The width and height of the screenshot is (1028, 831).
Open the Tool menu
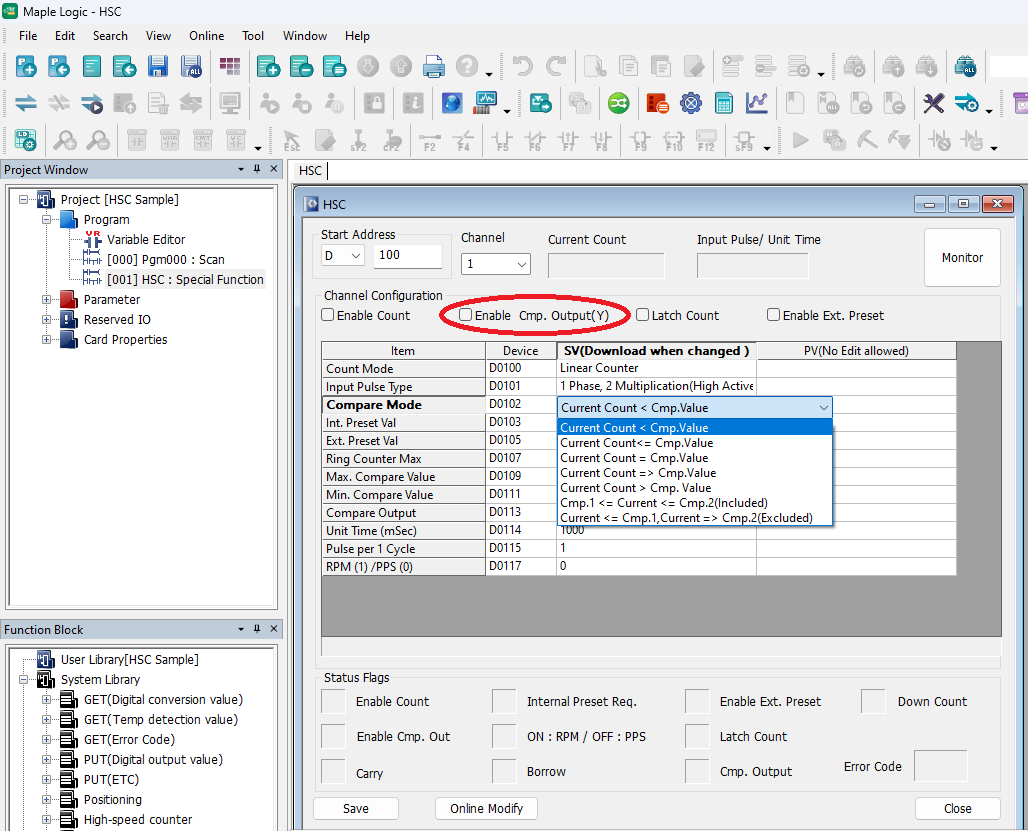(253, 36)
